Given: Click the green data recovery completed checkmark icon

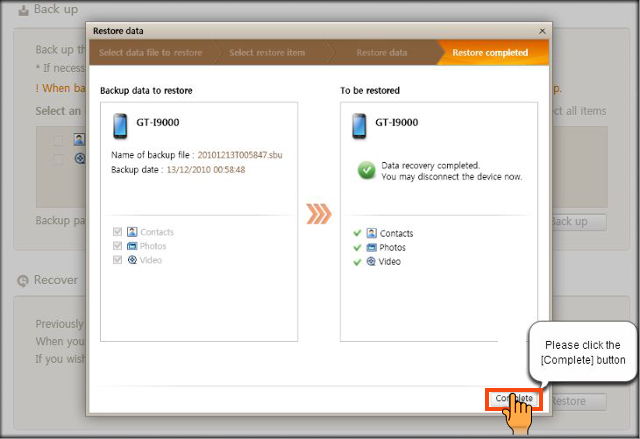Looking at the screenshot, I should point(366,170).
